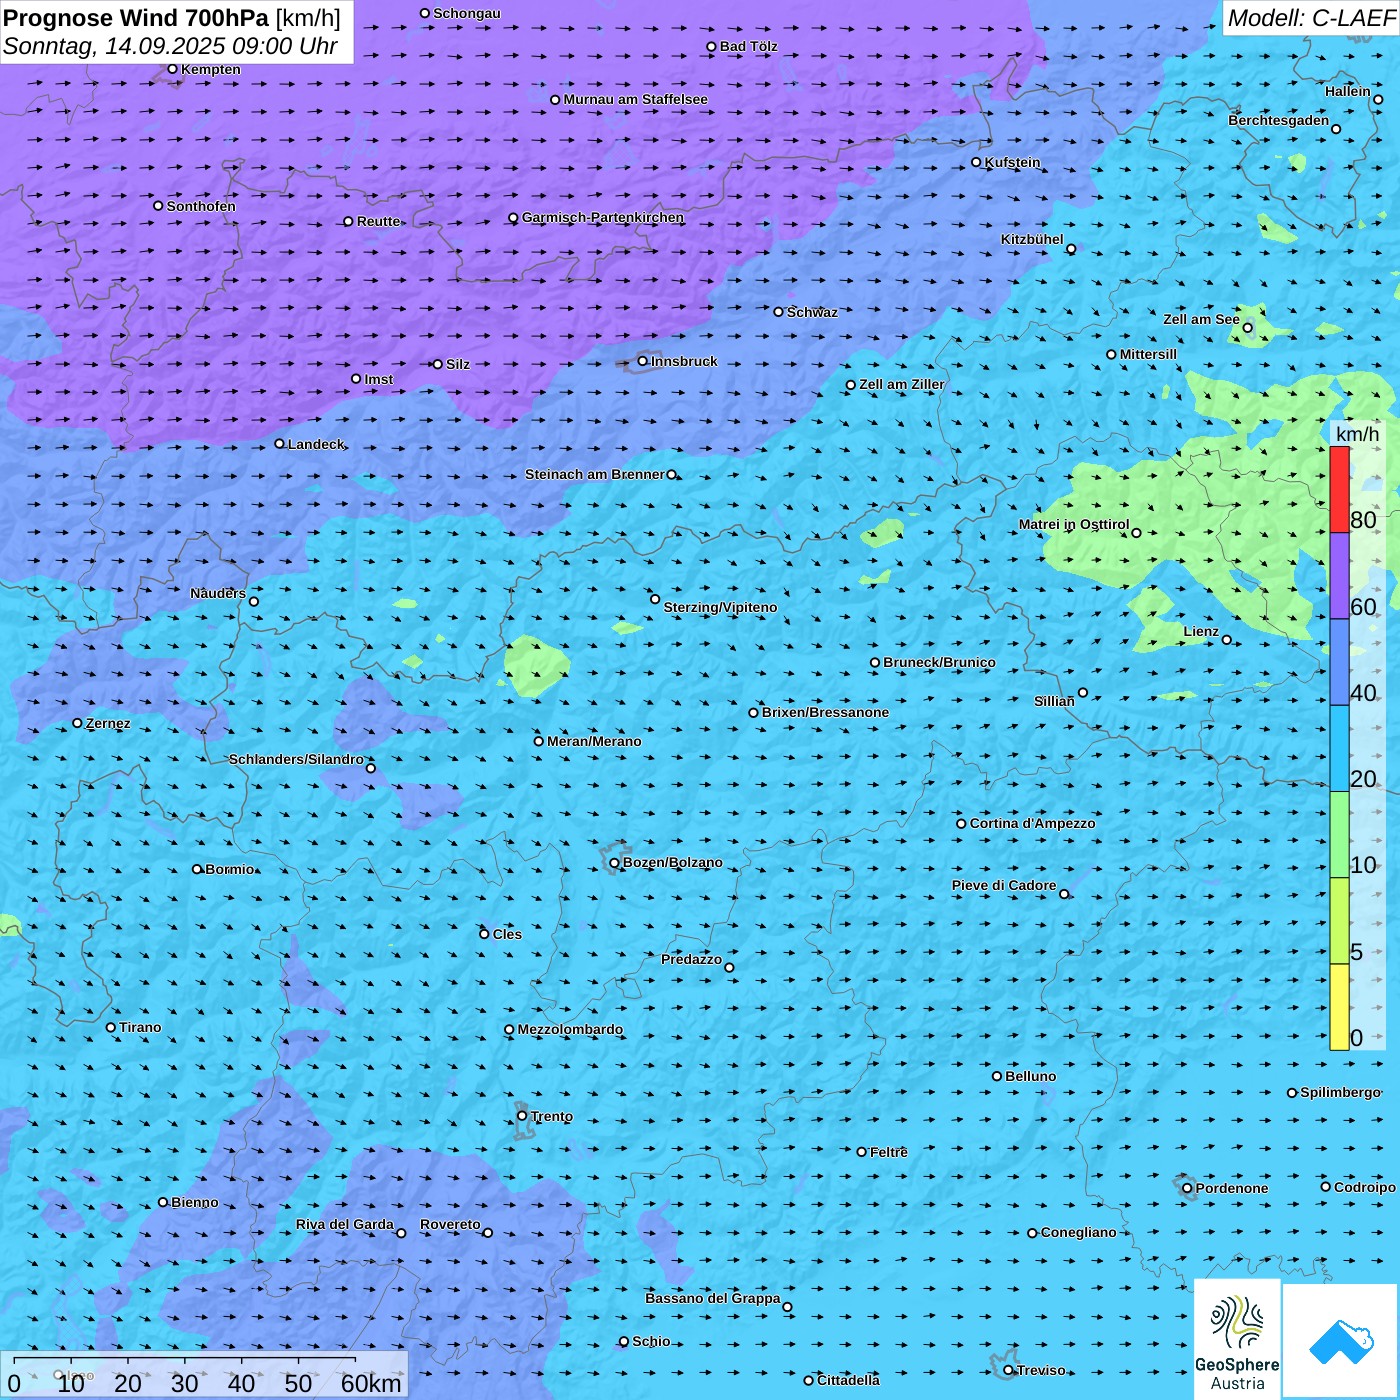Image resolution: width=1400 pixels, height=1400 pixels.
Task: Click the Treviso city marker
Action: pyautogui.click(x=1009, y=1370)
